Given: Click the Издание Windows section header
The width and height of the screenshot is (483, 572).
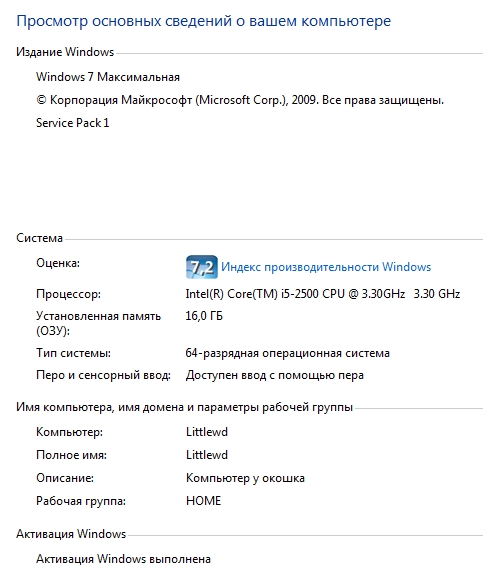Looking at the screenshot, I should point(65,52).
